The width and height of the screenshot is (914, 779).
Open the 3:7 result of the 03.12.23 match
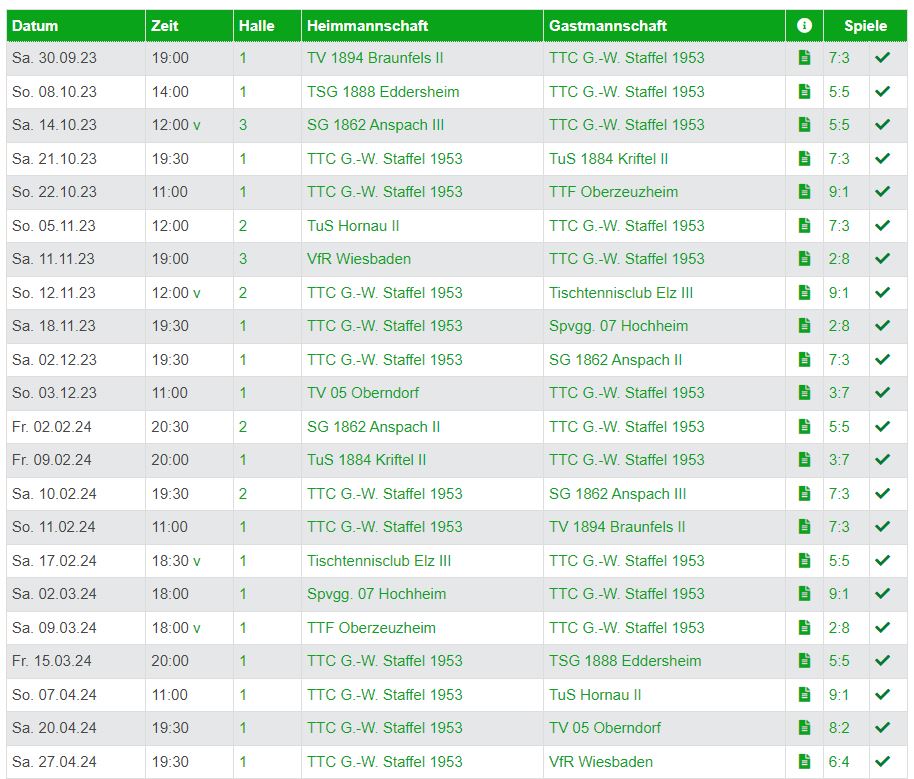(x=839, y=394)
